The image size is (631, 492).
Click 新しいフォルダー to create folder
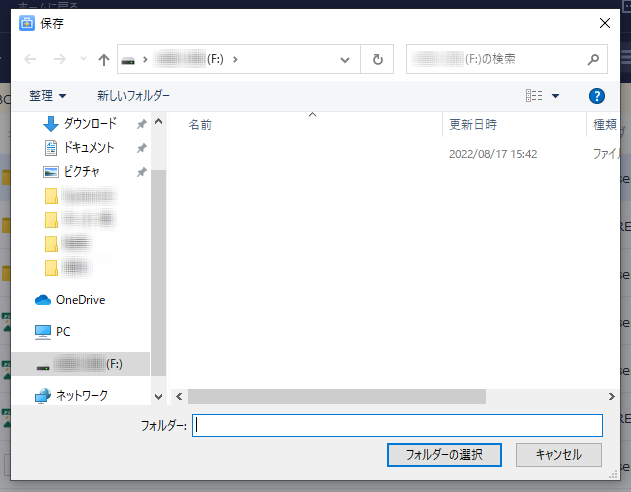click(x=133, y=96)
